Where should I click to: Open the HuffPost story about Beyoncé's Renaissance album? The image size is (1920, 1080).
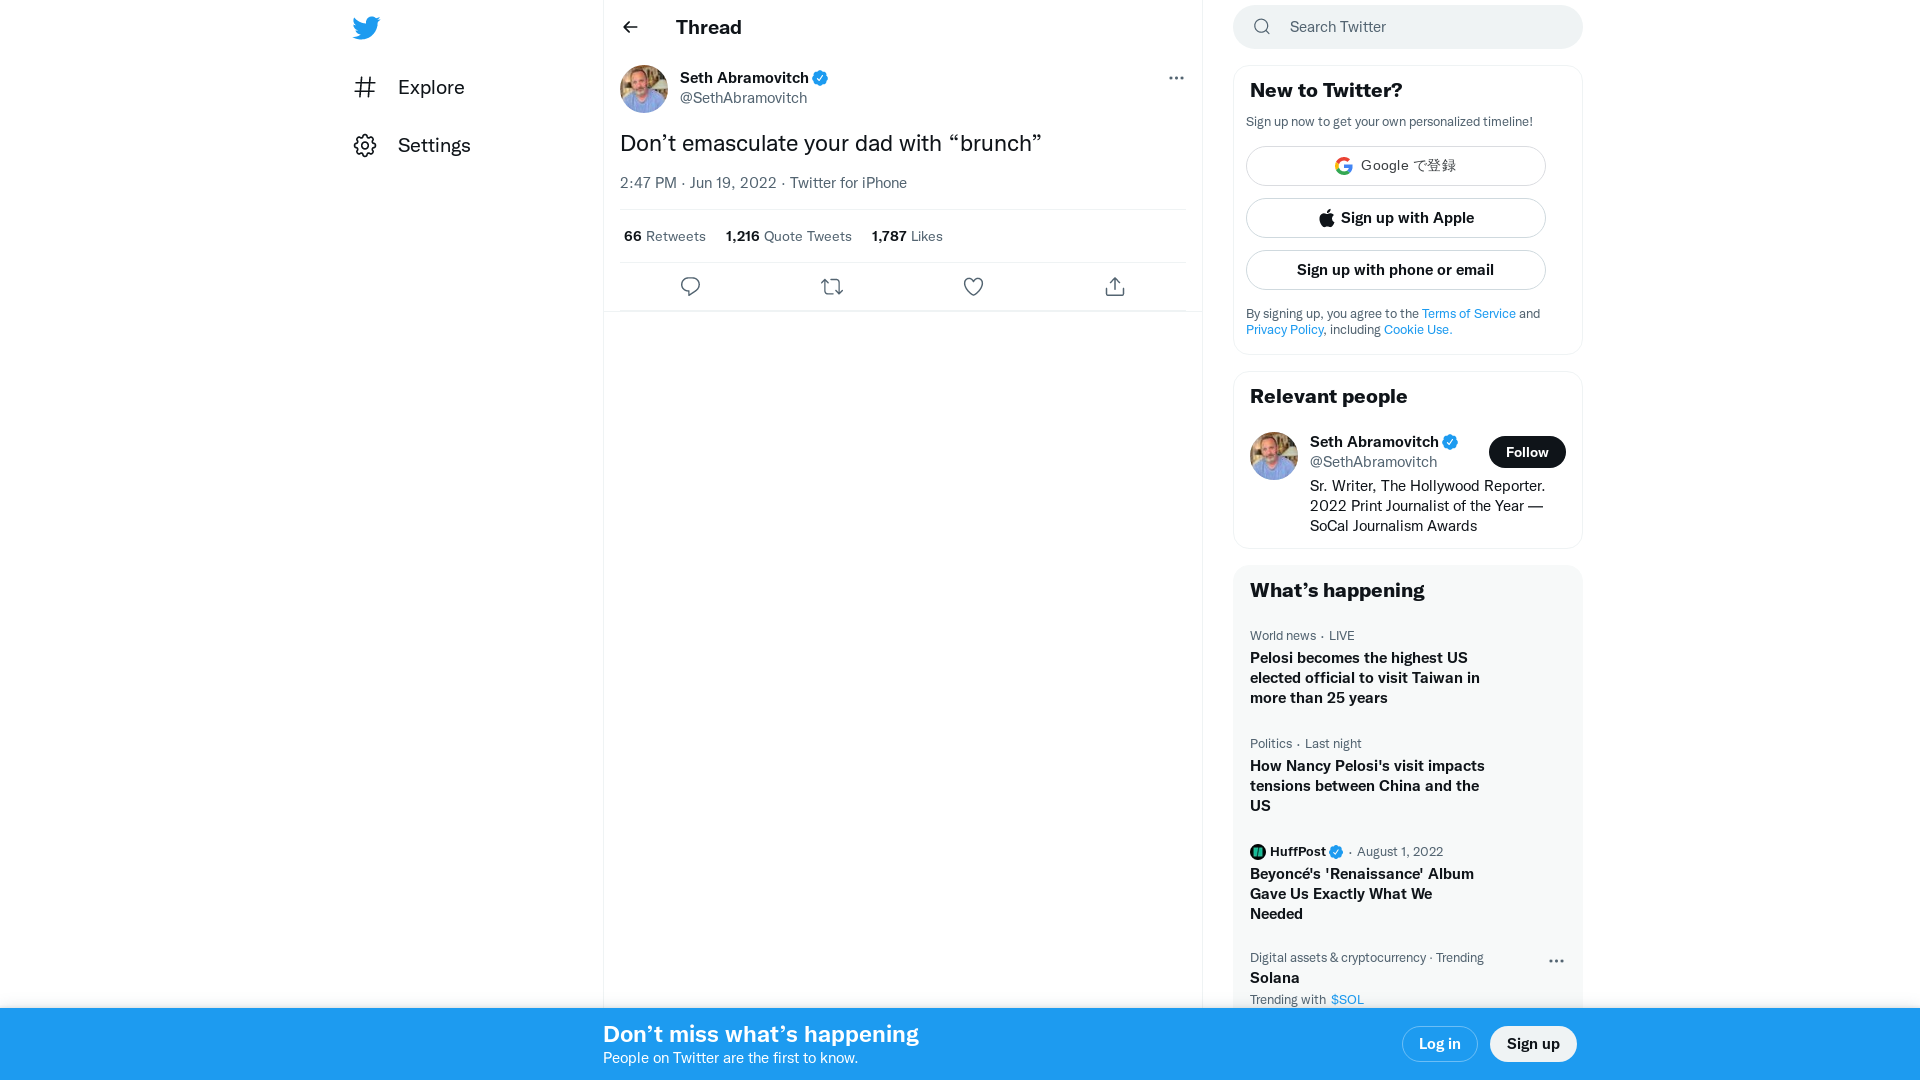pyautogui.click(x=1361, y=893)
